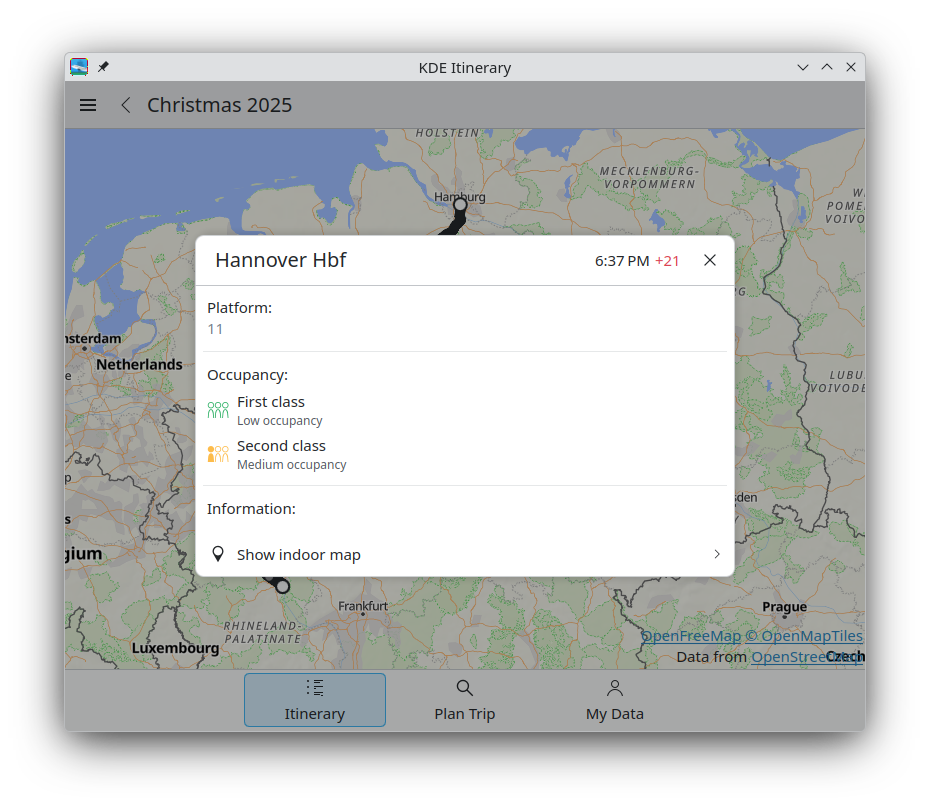Toggle the pin window icon in title bar
The image size is (930, 808).
pos(103,67)
